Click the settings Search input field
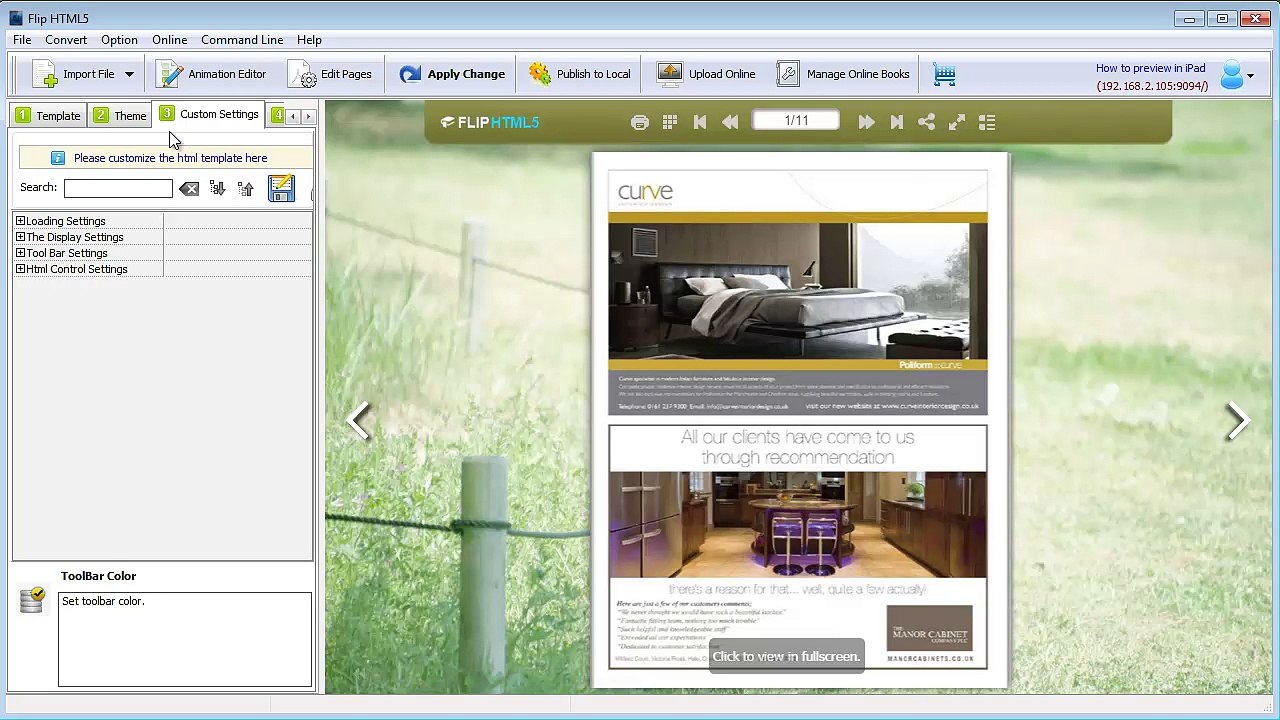 [118, 188]
